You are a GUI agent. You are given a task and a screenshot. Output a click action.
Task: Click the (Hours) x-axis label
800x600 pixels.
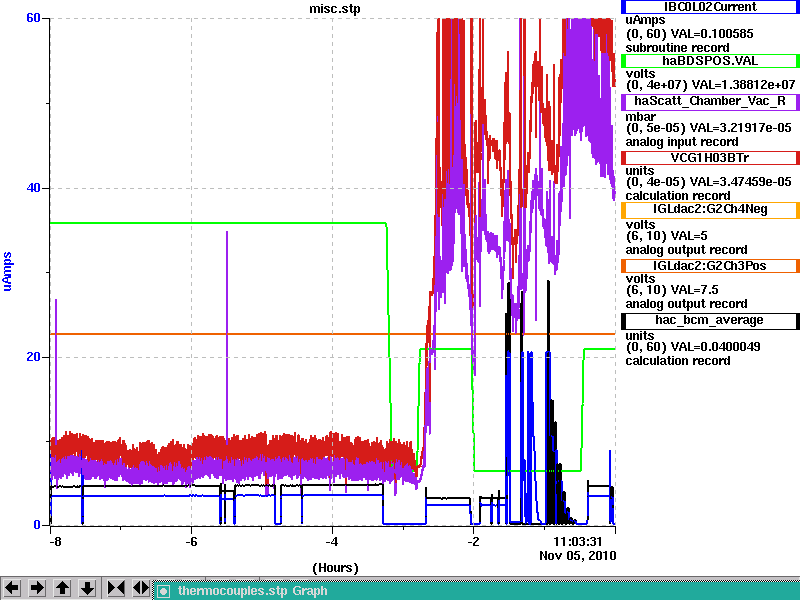[335, 568]
